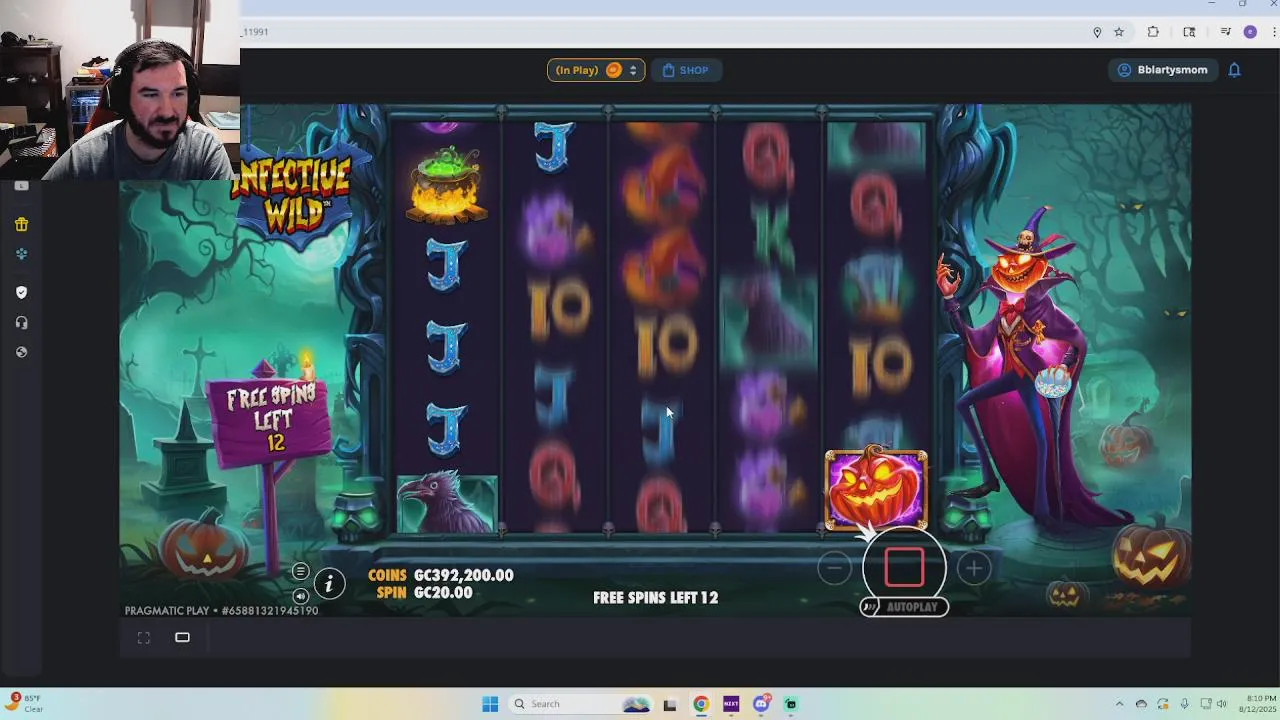
Task: Click the FREE SPINS LEFT 12 status text
Action: click(x=656, y=598)
